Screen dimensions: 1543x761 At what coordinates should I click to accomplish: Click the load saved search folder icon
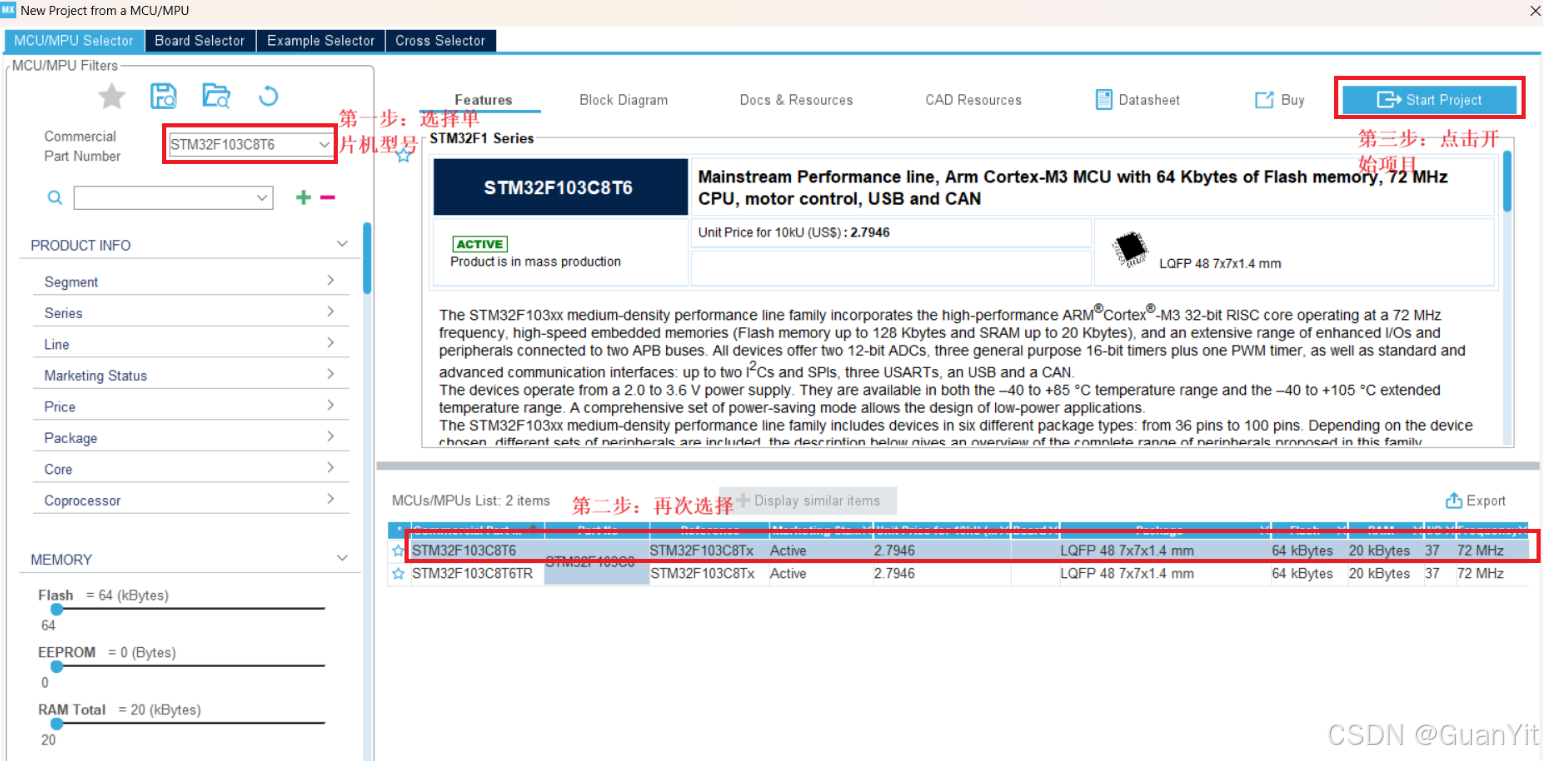[x=216, y=96]
